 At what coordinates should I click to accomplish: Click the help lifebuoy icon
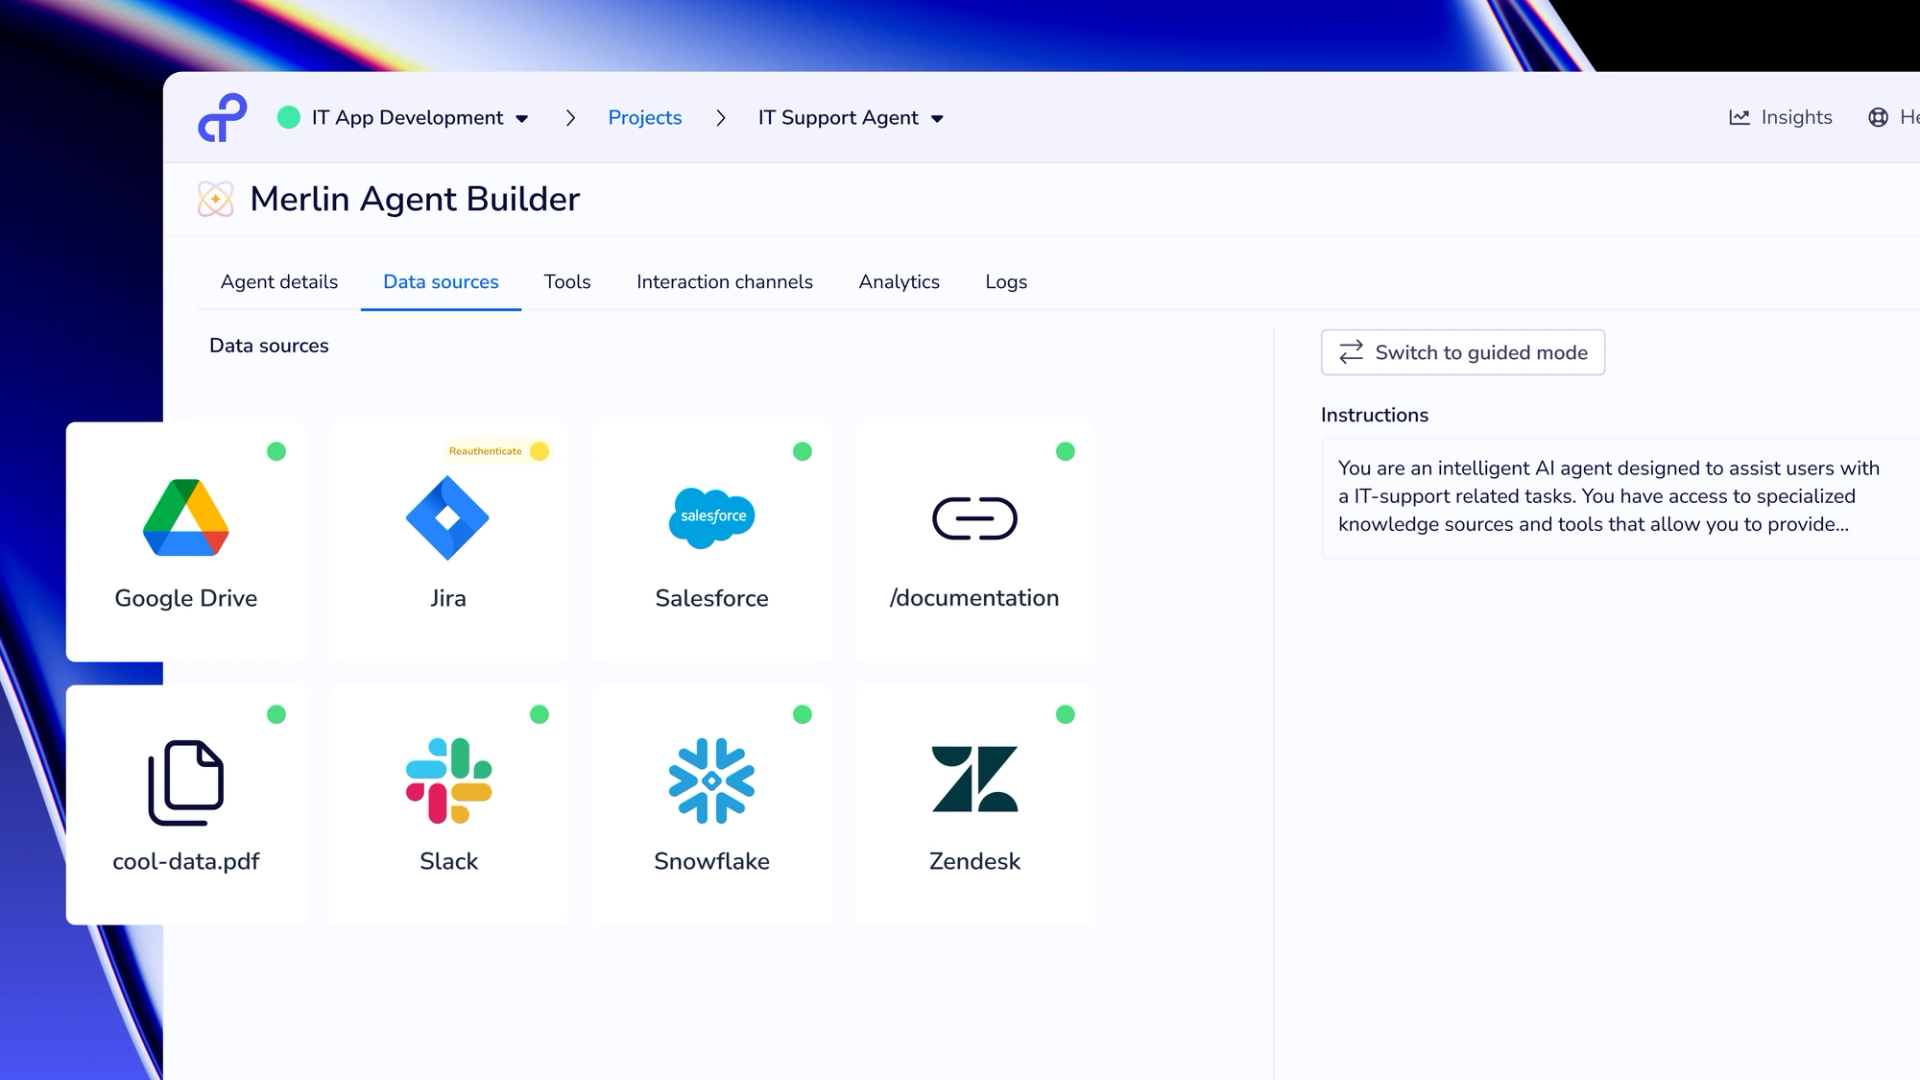(1878, 118)
